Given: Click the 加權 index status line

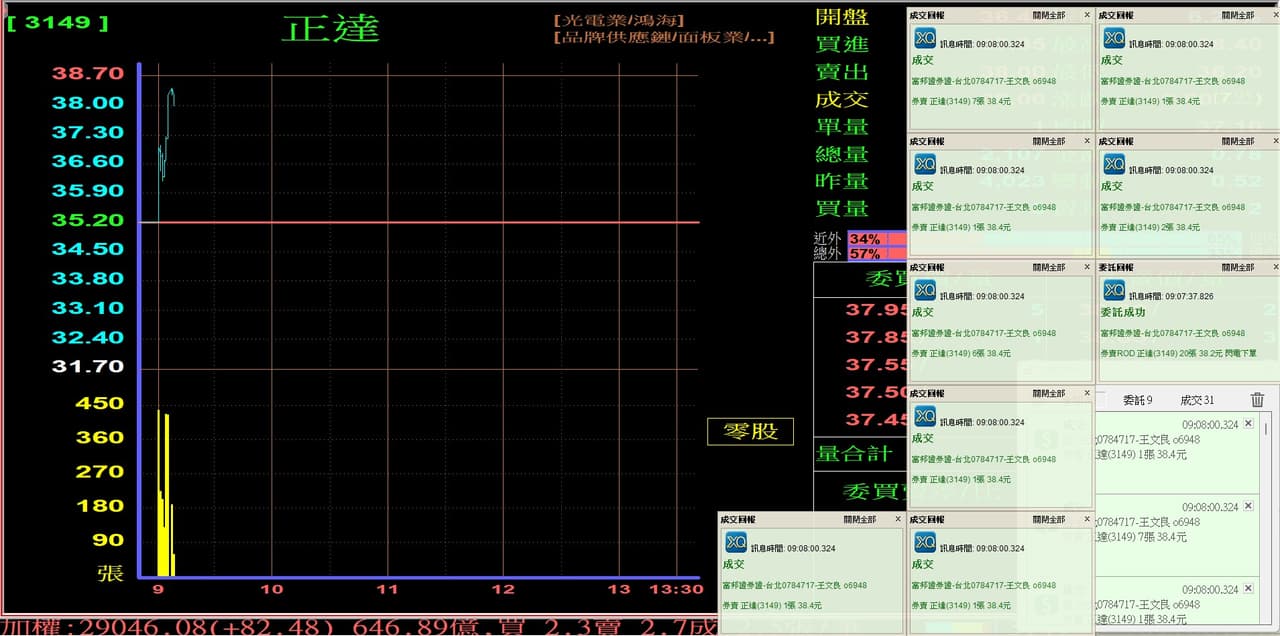Looking at the screenshot, I should (360, 627).
